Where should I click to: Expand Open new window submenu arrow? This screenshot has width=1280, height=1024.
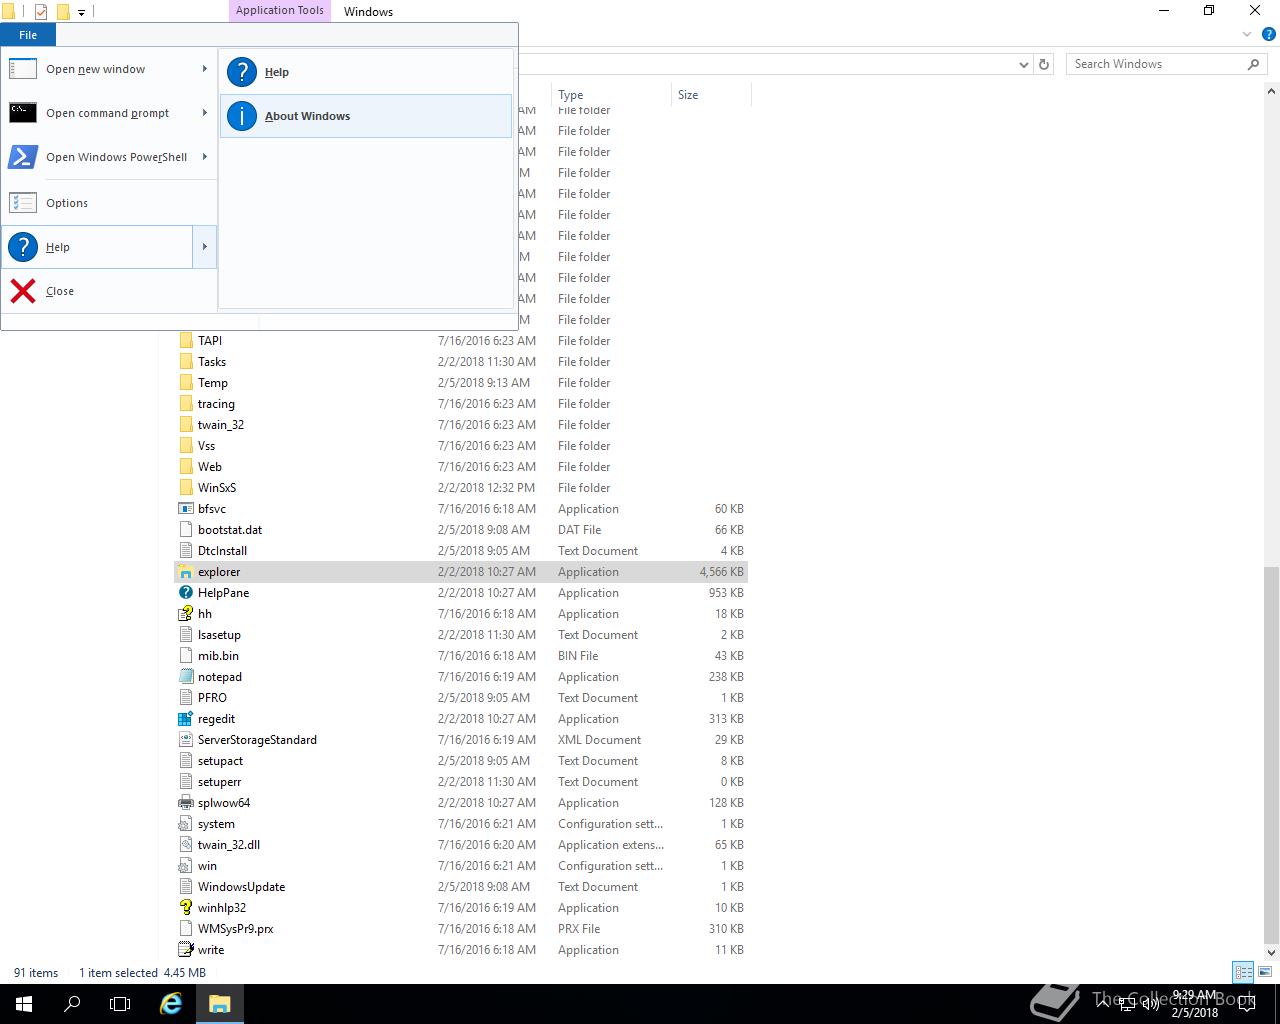204,69
